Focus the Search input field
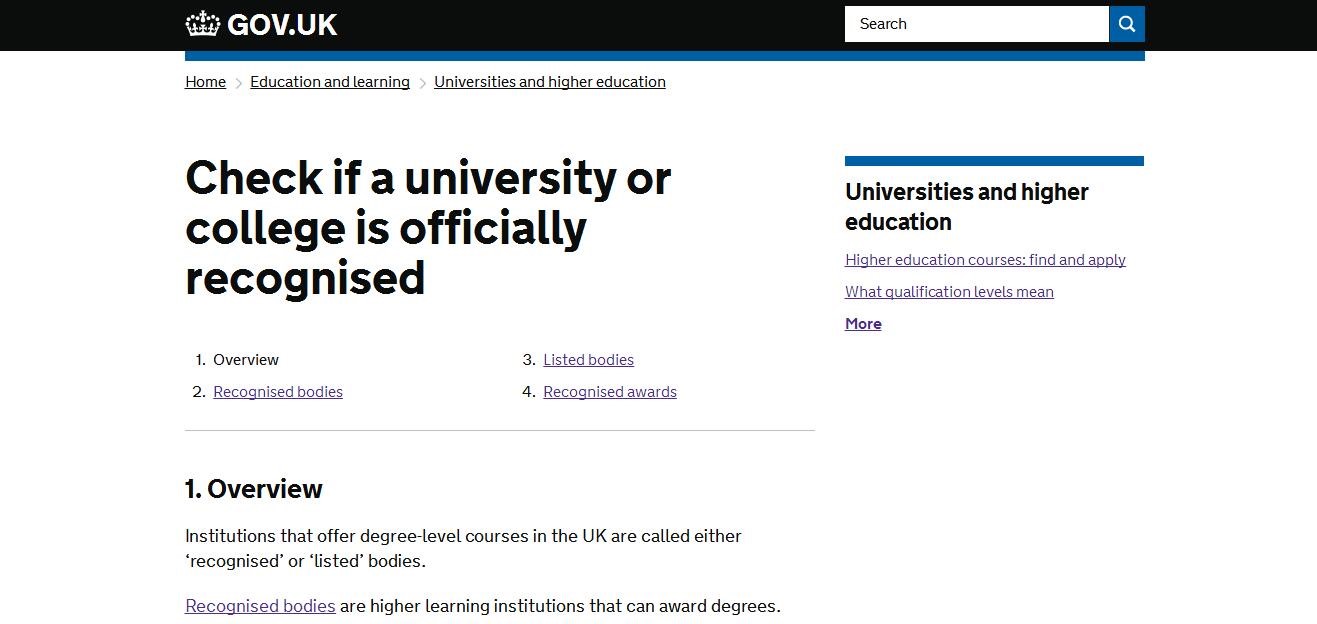The height and width of the screenshot is (624, 1317). (975, 24)
